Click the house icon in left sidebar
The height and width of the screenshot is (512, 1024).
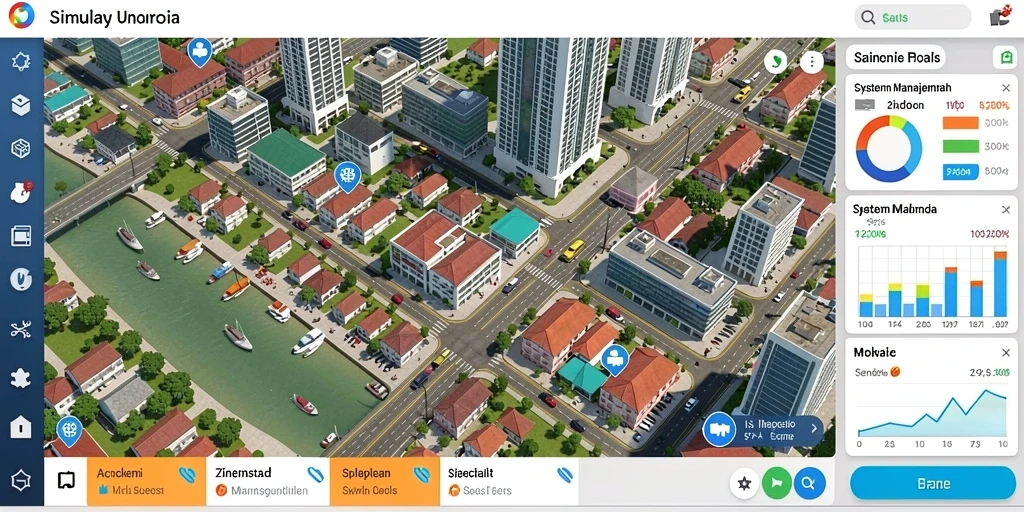(21, 427)
